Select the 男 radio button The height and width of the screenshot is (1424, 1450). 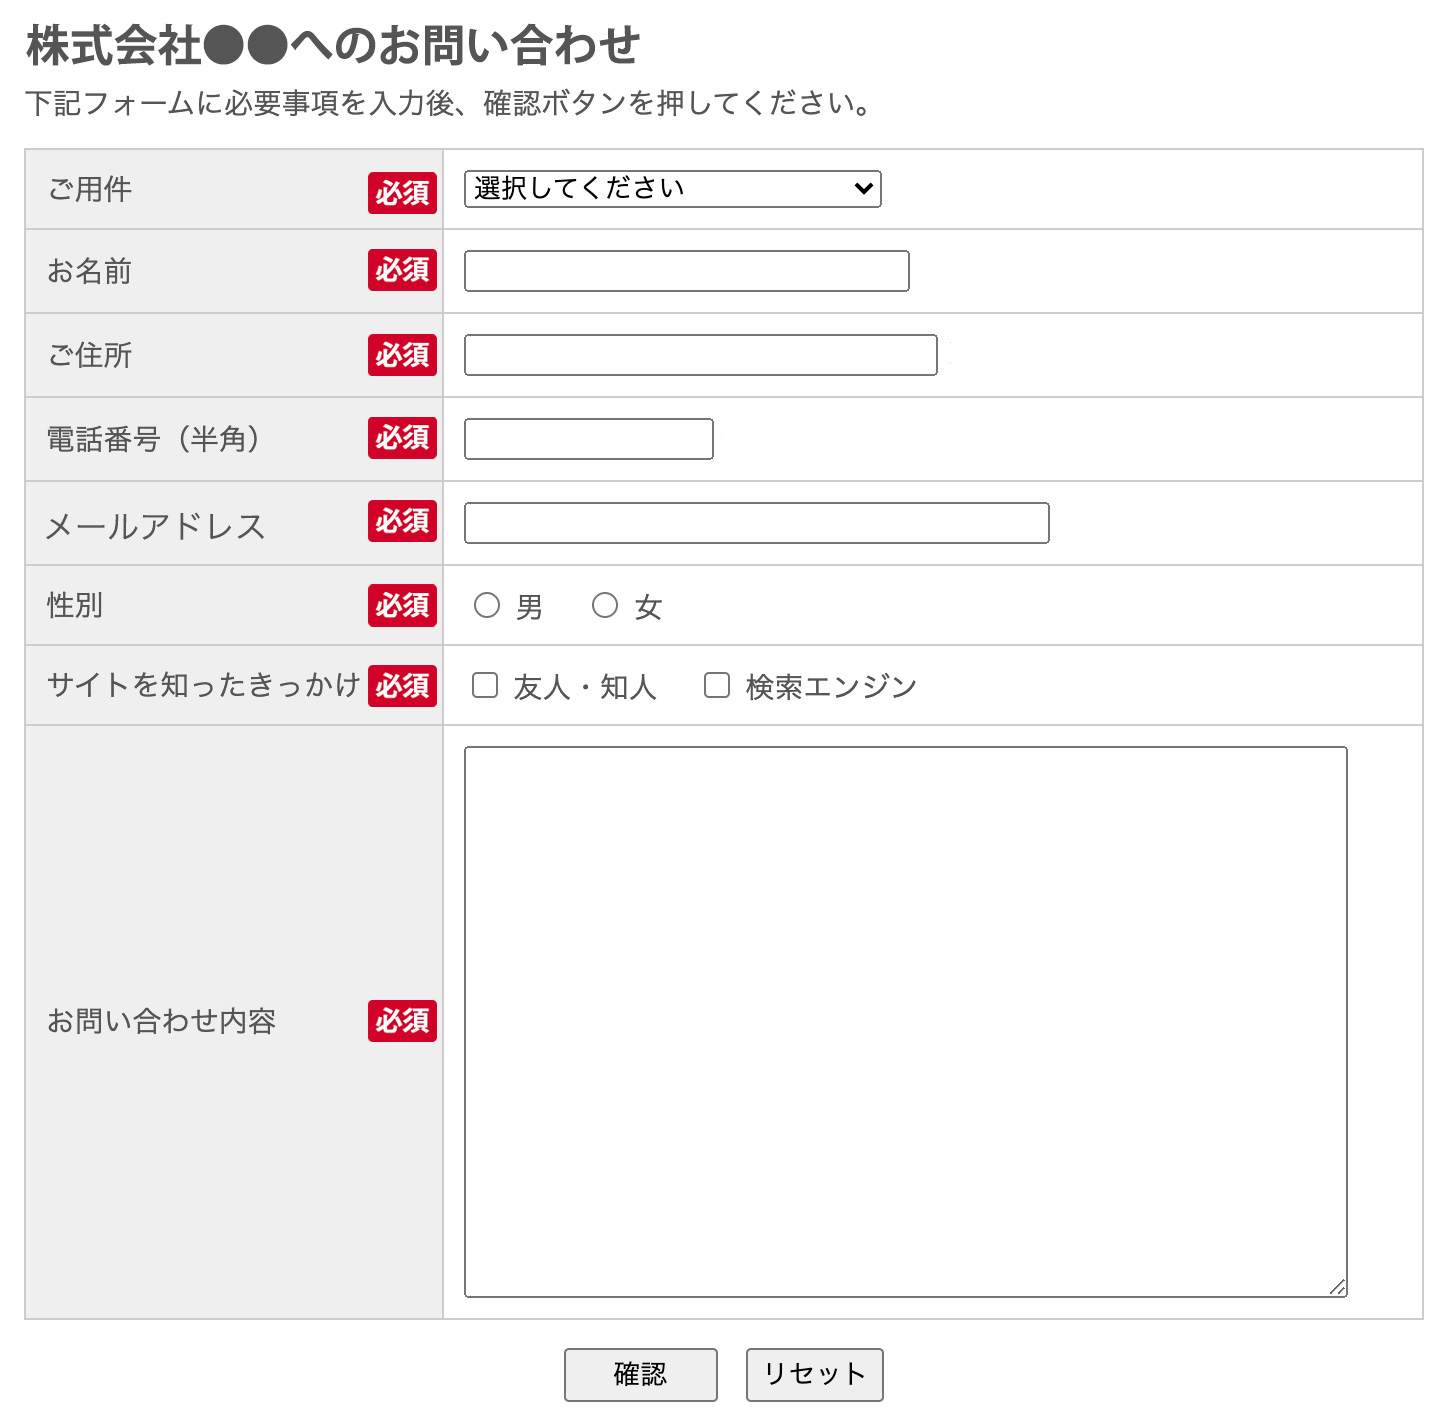click(x=487, y=605)
